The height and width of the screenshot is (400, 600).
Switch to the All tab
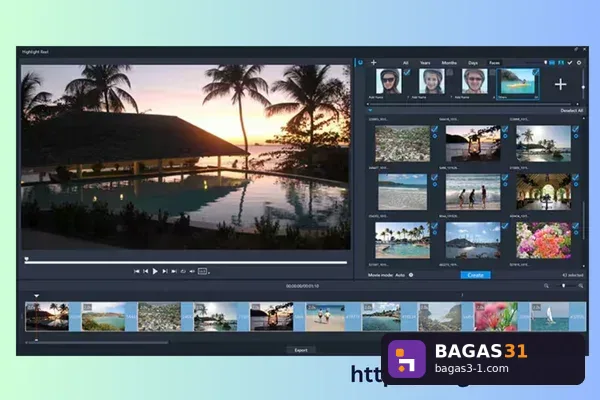tap(406, 63)
